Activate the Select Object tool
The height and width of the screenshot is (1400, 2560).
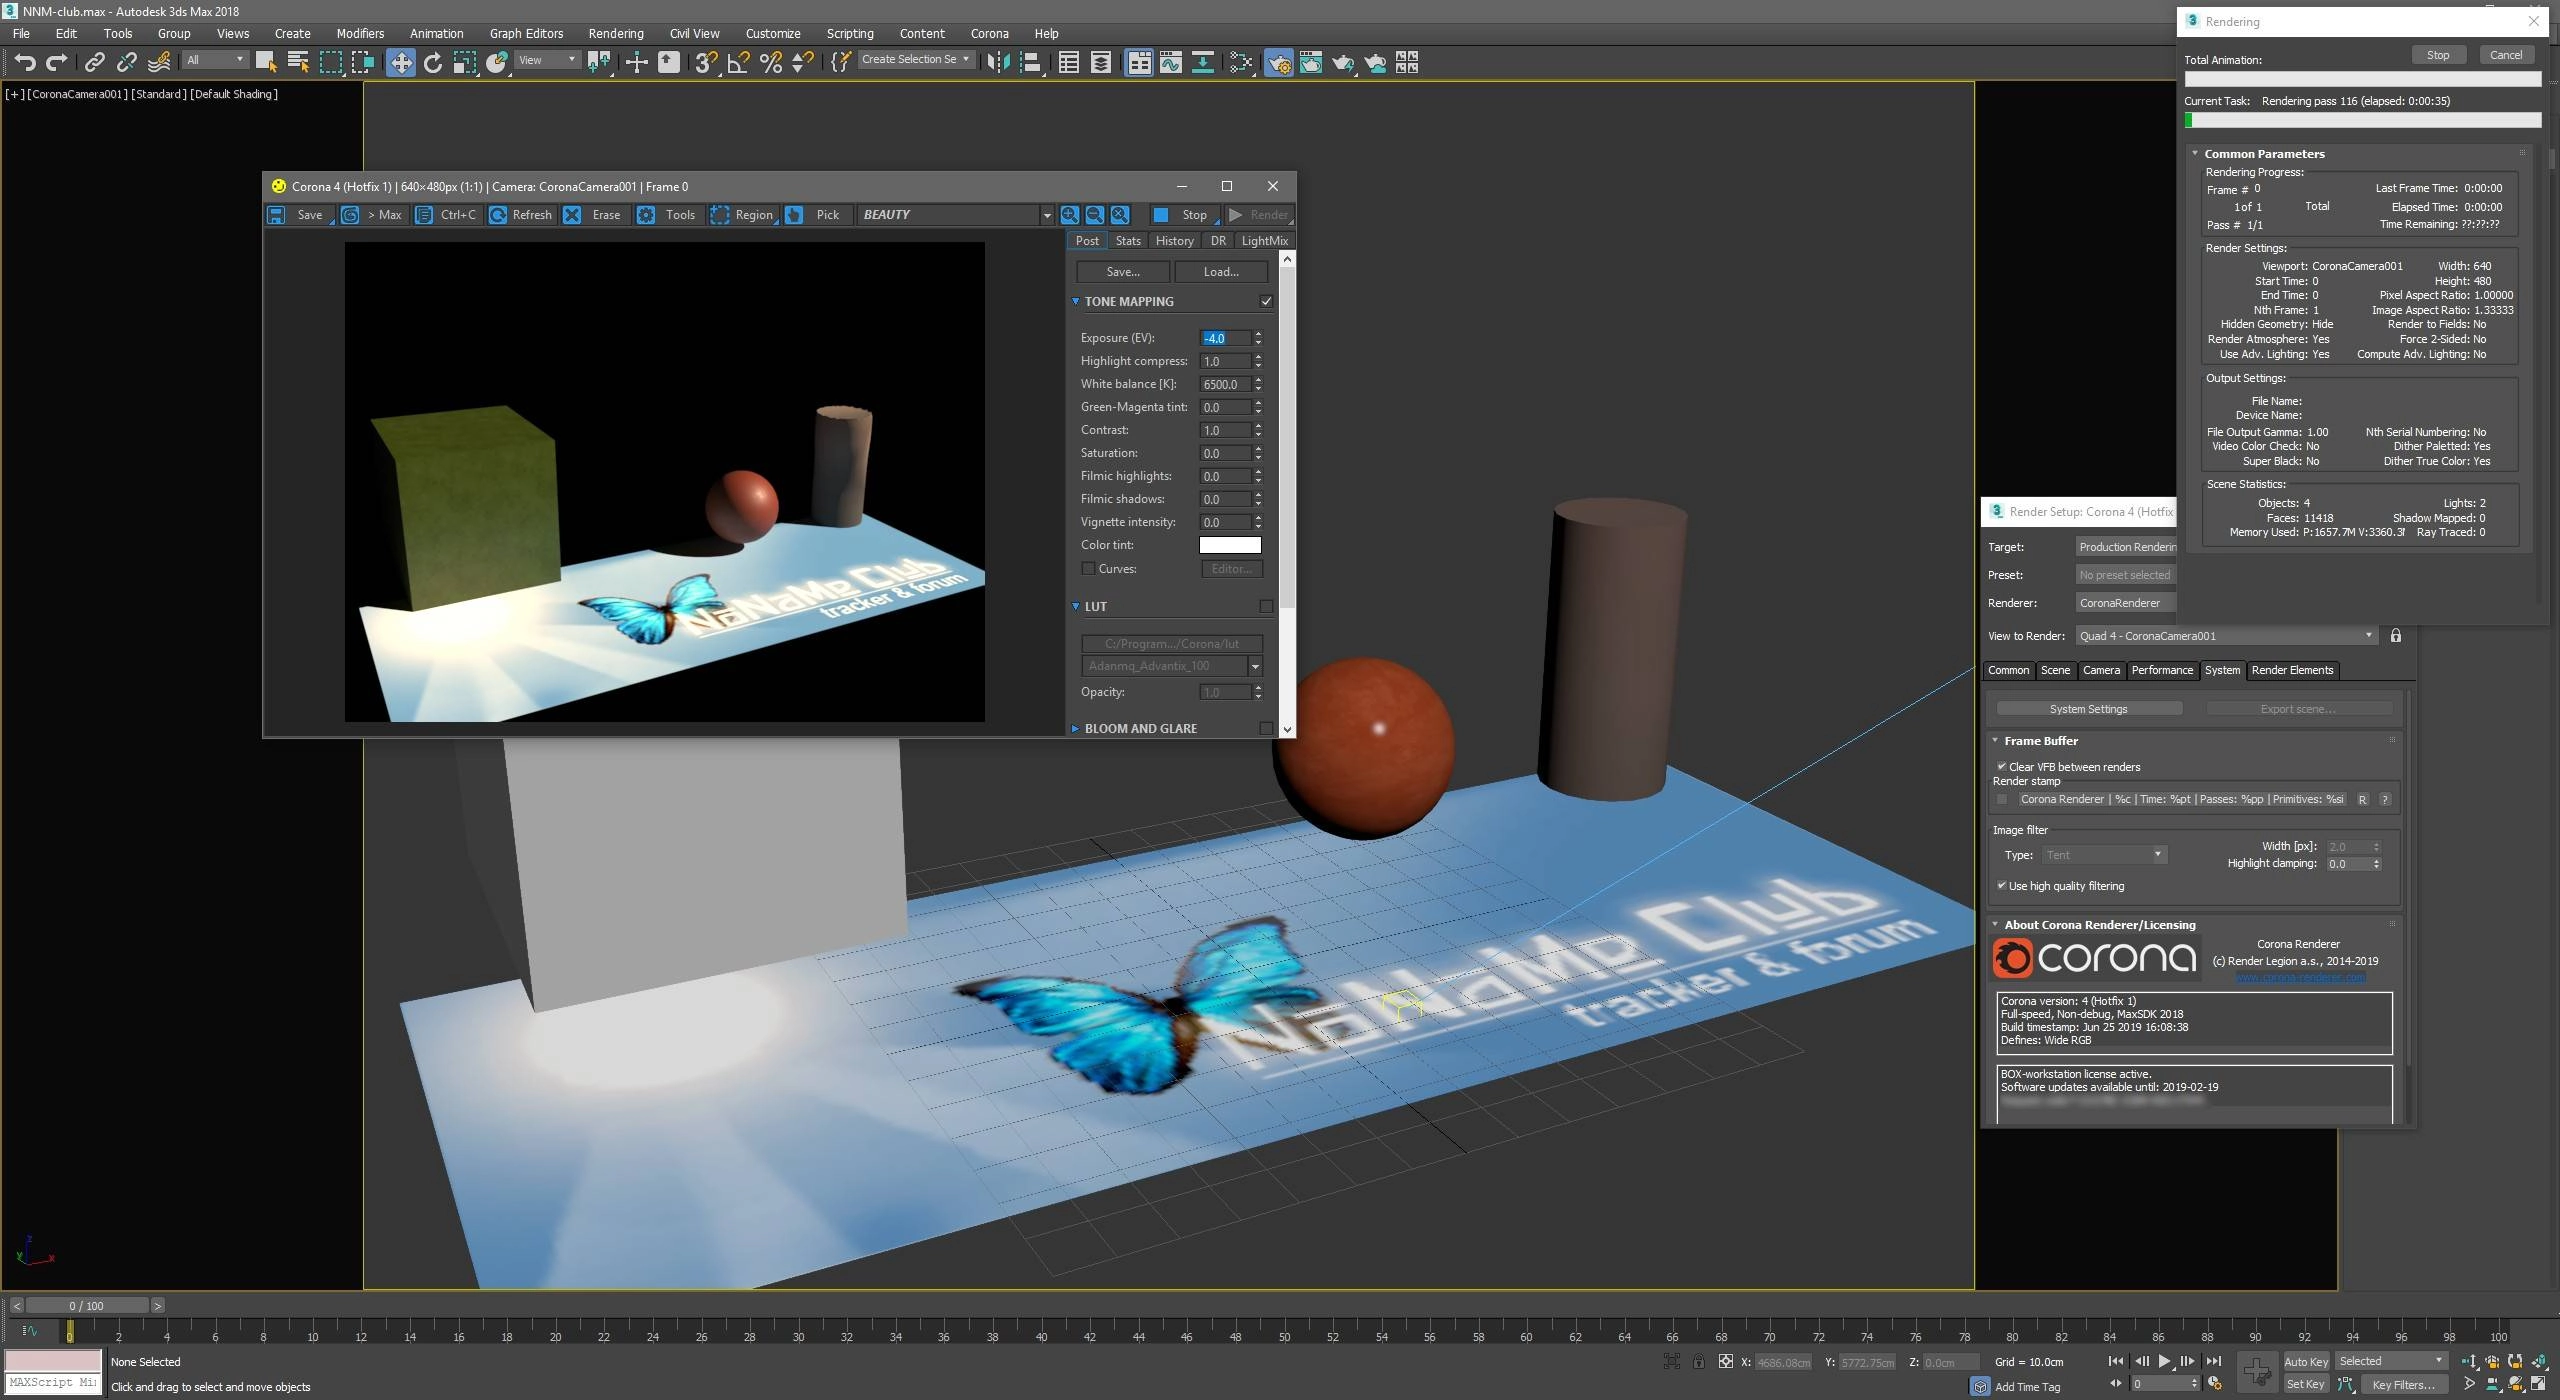click(265, 62)
